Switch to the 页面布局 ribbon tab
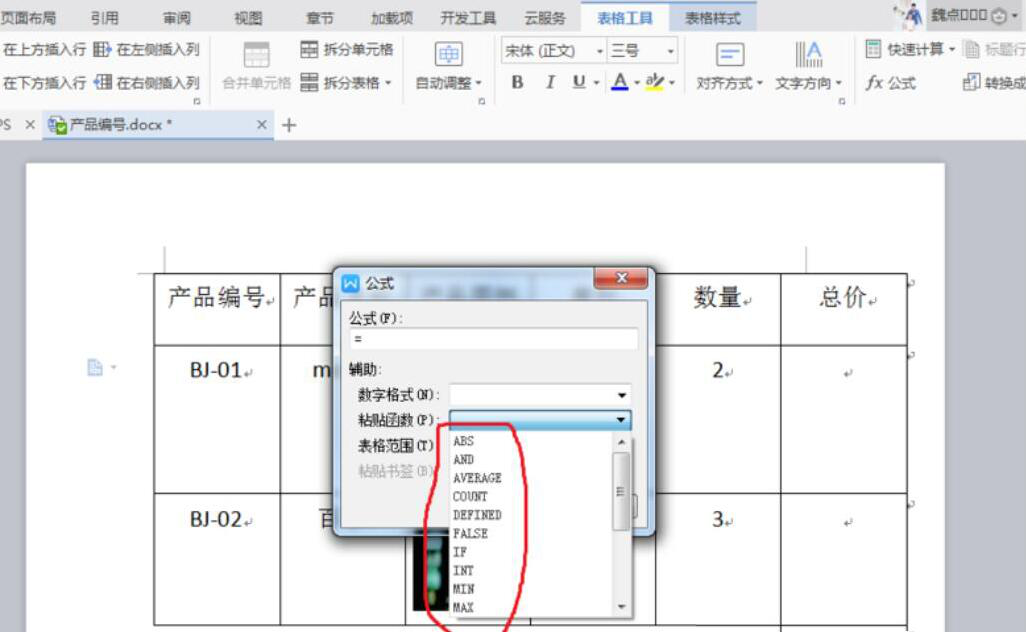Image resolution: width=1026 pixels, height=632 pixels. pos(28,18)
